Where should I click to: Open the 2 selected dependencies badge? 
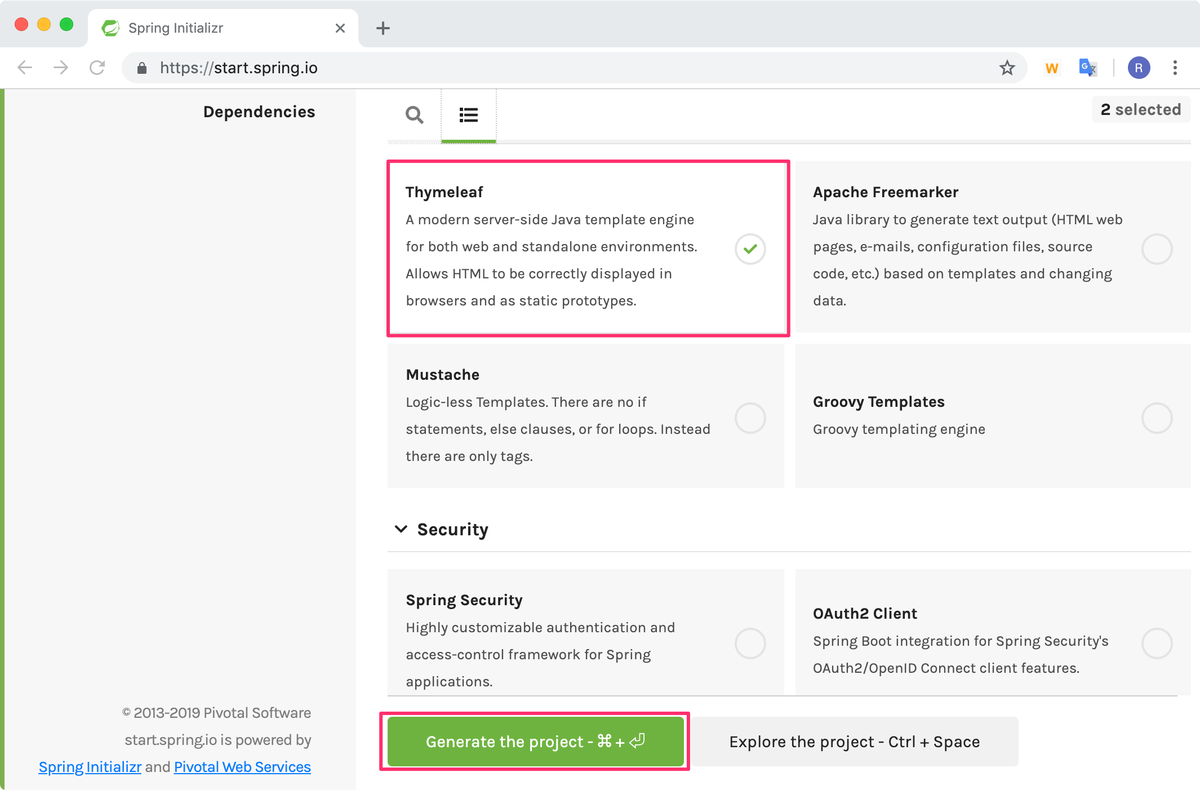click(x=1141, y=109)
